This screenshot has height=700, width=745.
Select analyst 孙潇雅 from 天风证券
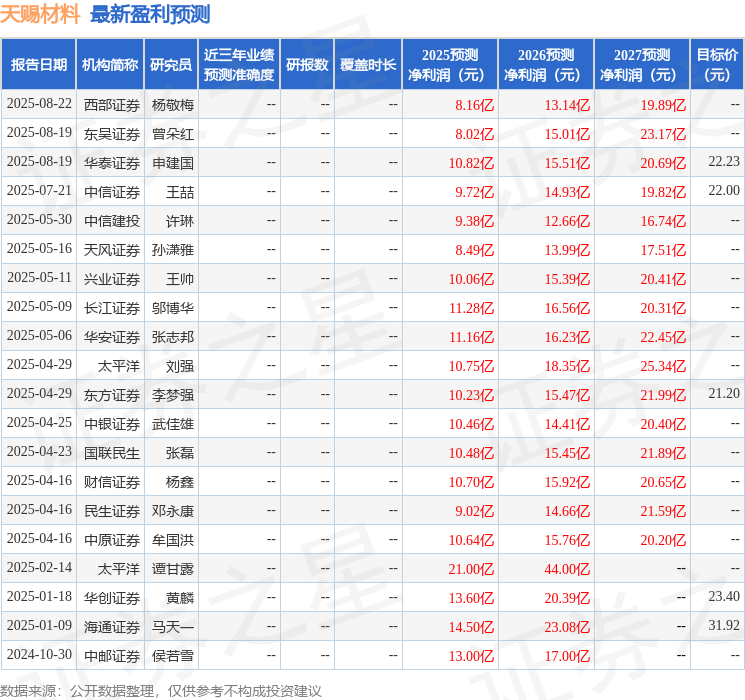coord(172,249)
